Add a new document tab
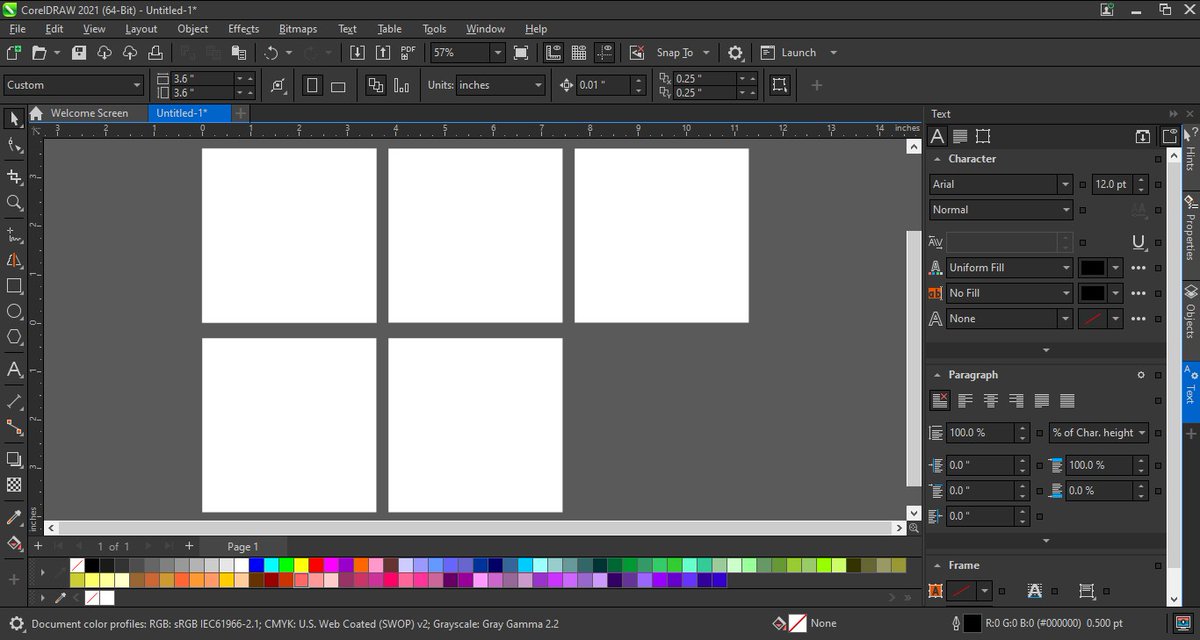Image resolution: width=1200 pixels, height=640 pixels. pyautogui.click(x=241, y=113)
